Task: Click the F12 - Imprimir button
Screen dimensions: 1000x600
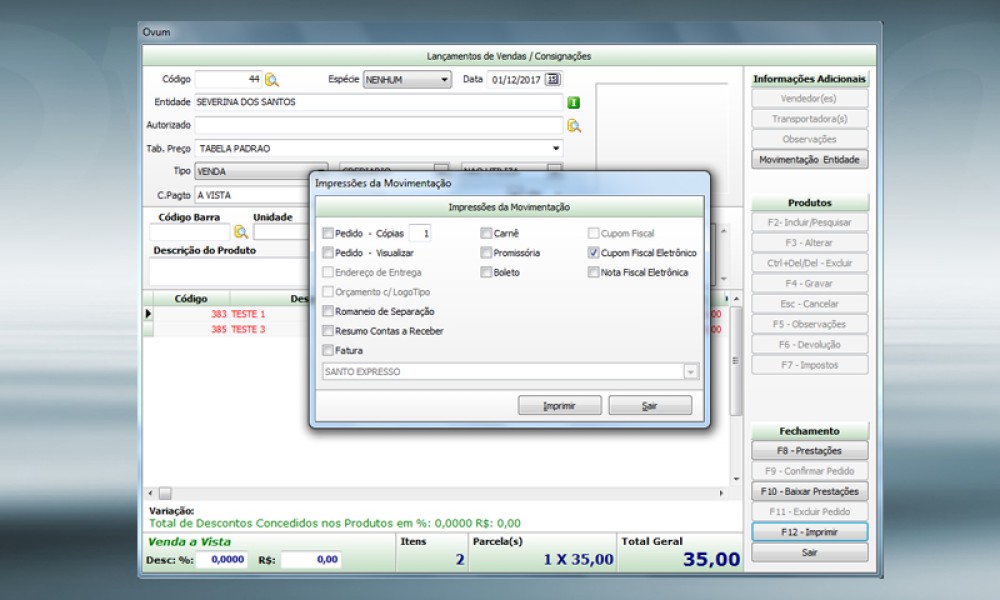Action: 810,532
